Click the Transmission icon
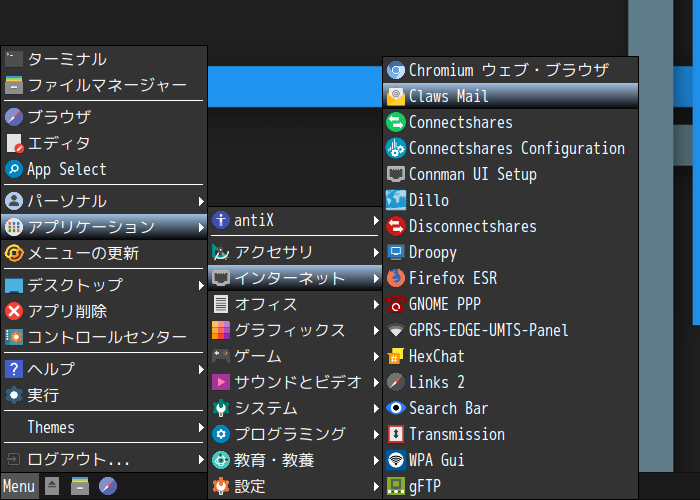700x500 pixels. [x=396, y=434]
